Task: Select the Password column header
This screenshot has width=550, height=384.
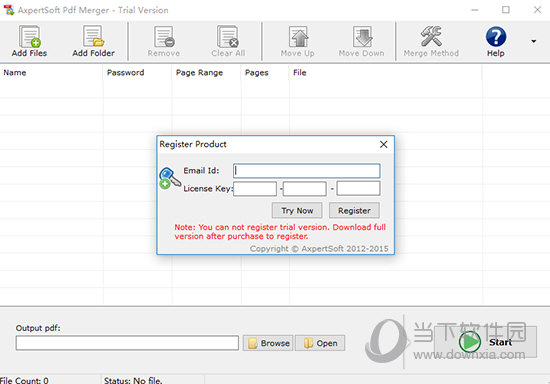Action: point(138,73)
